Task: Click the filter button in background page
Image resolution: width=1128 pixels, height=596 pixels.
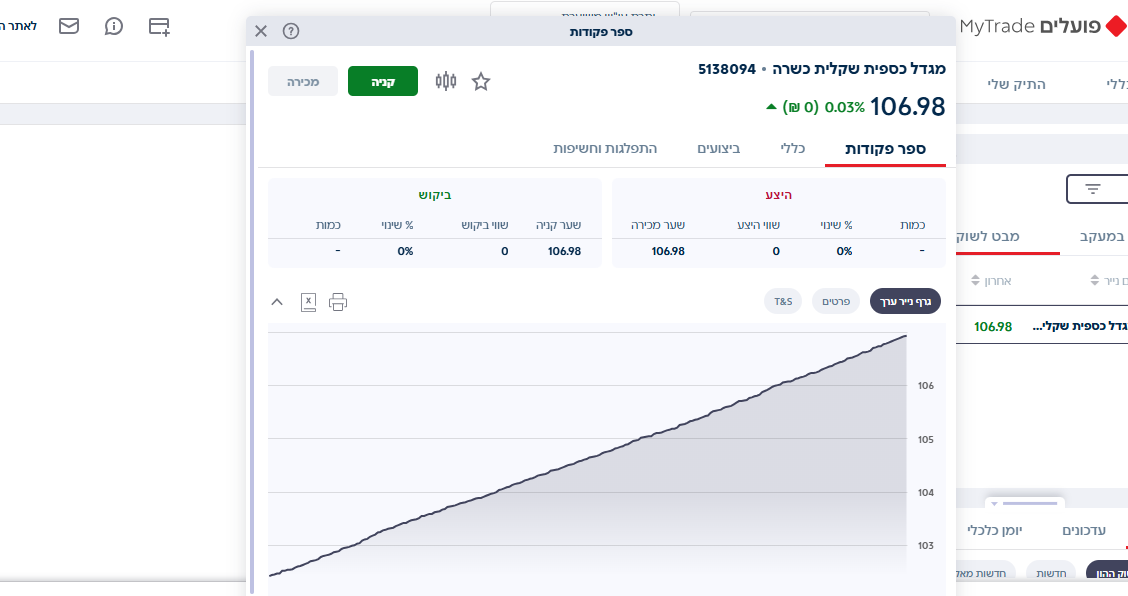Action: [x=1096, y=189]
